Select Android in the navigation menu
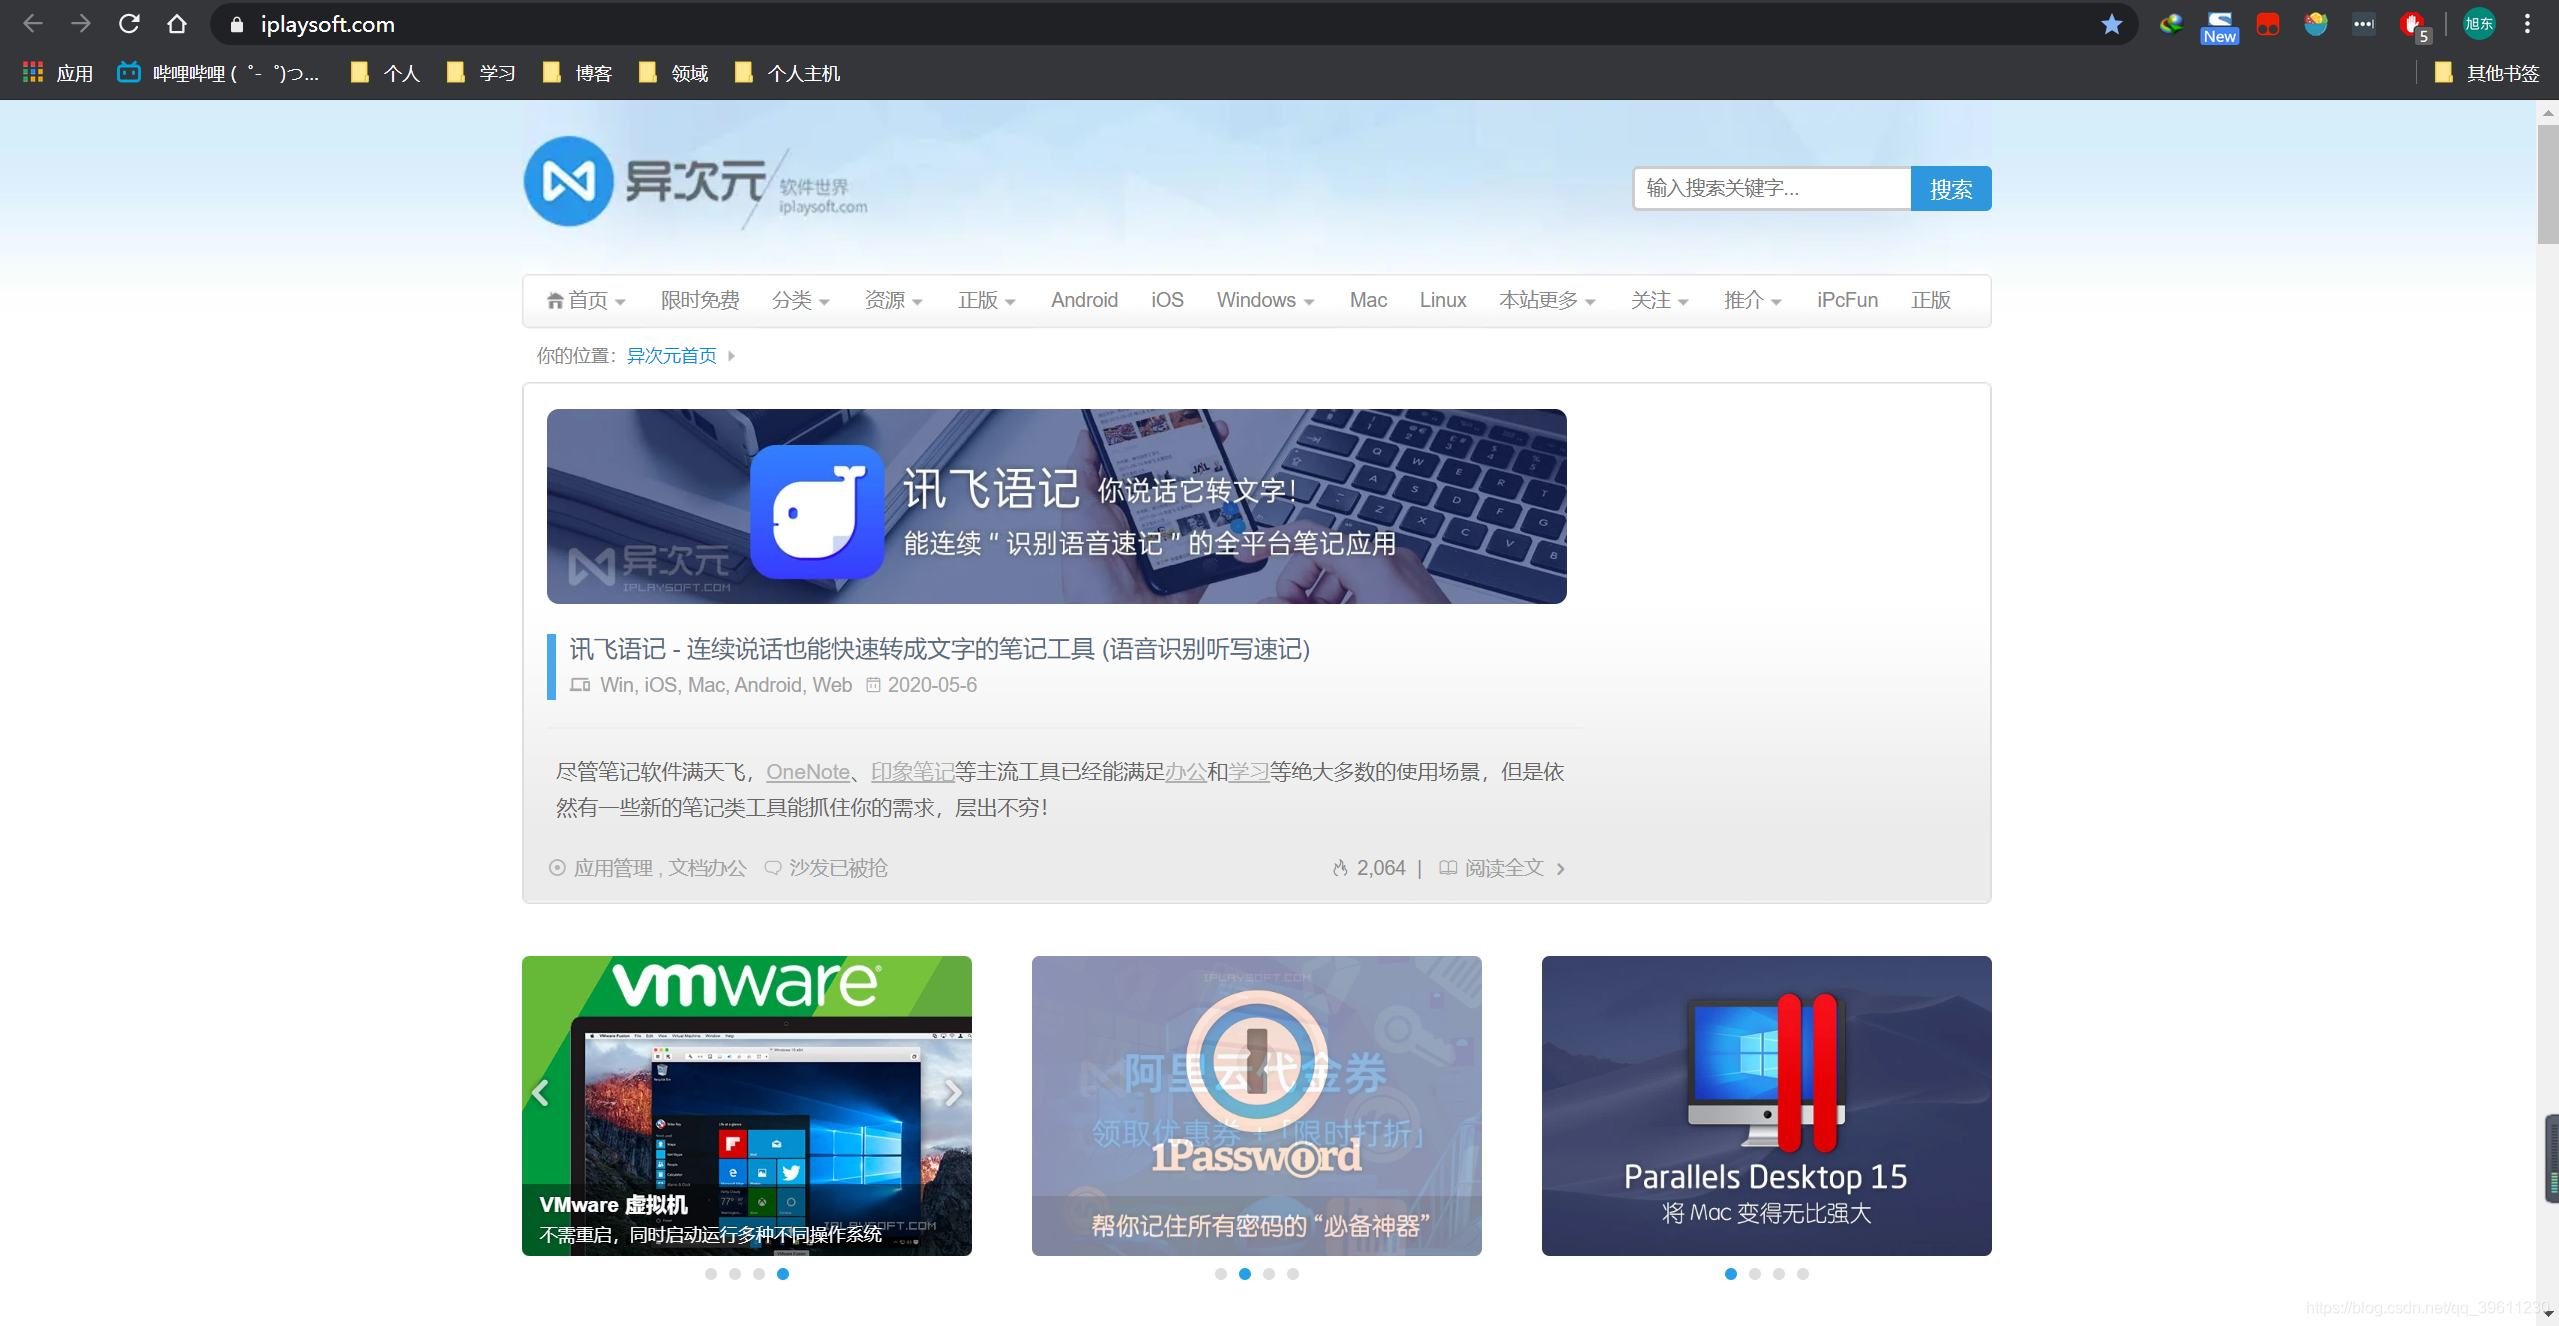The width and height of the screenshot is (2559, 1326). click(x=1083, y=300)
